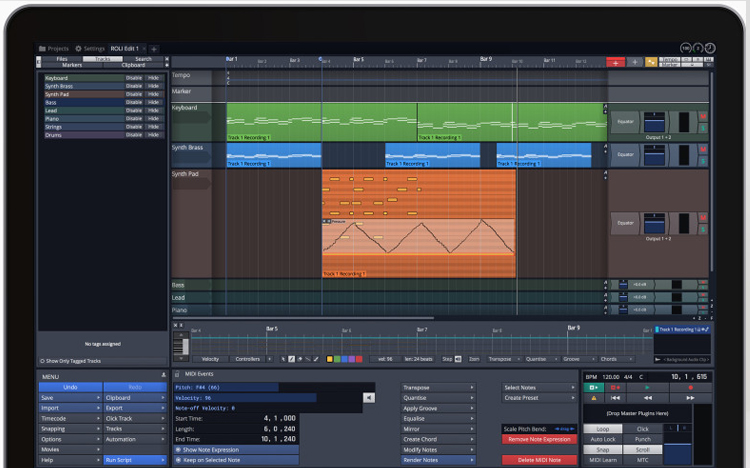Screen dimensions: 750x468
Task: Click the red Delete MIDI Note button
Action: tap(539, 459)
